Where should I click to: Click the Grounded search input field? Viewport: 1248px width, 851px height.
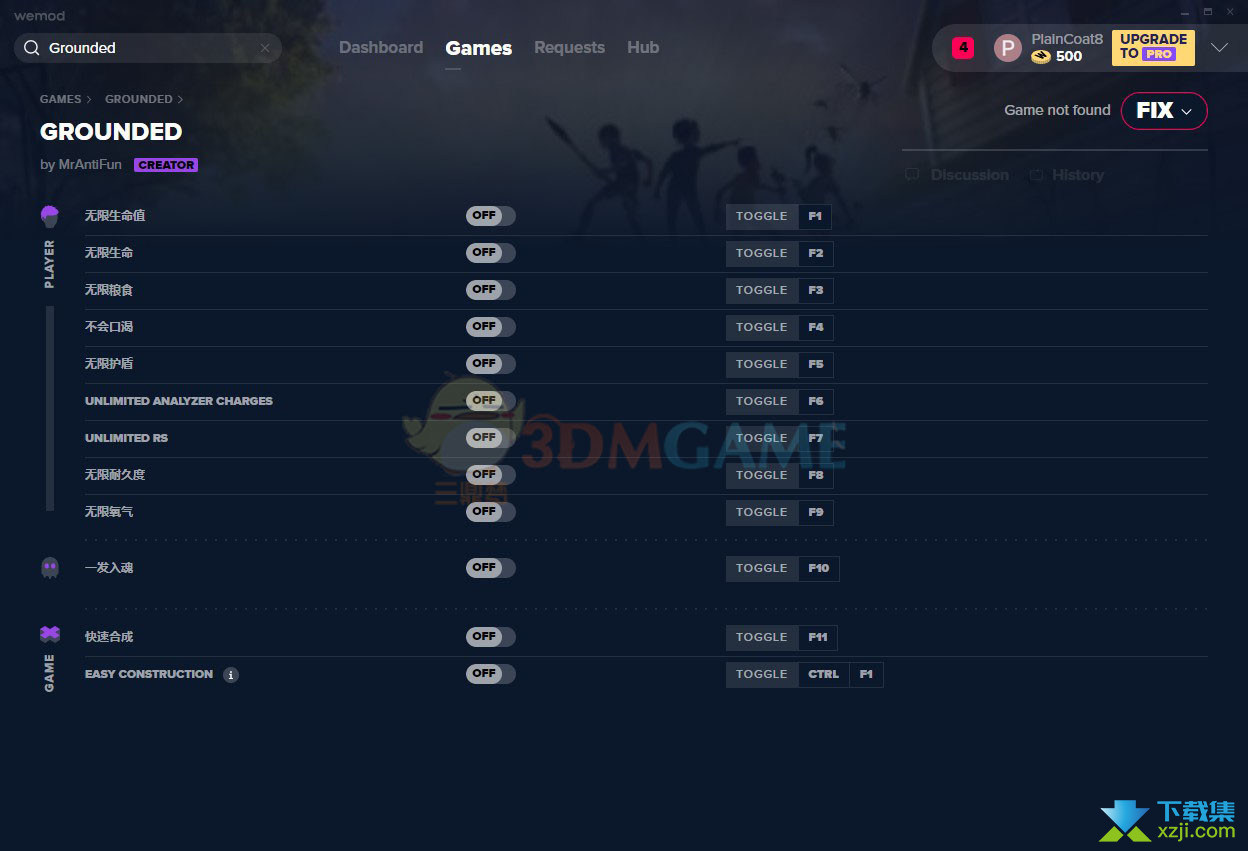pyautogui.click(x=148, y=48)
